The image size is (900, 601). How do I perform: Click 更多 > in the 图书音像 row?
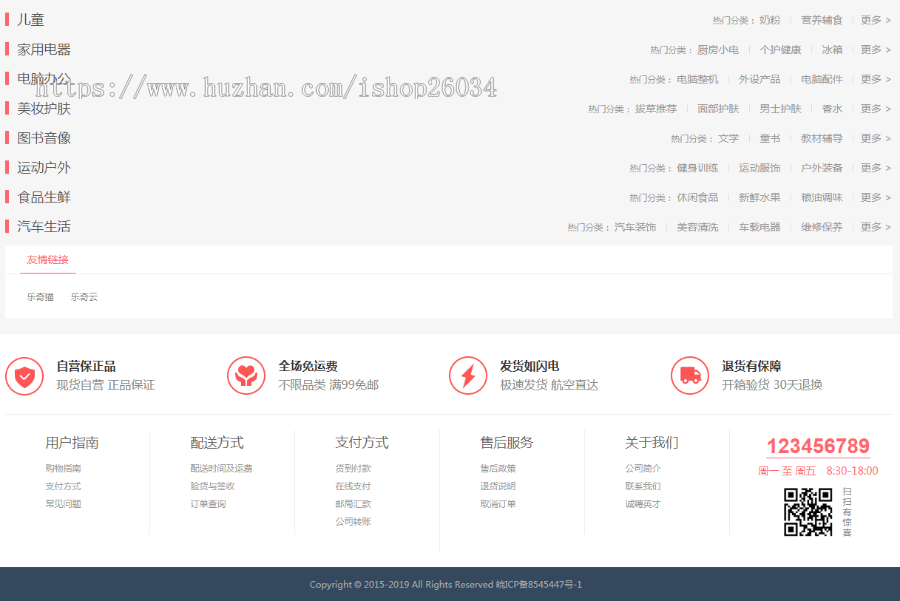pos(876,138)
